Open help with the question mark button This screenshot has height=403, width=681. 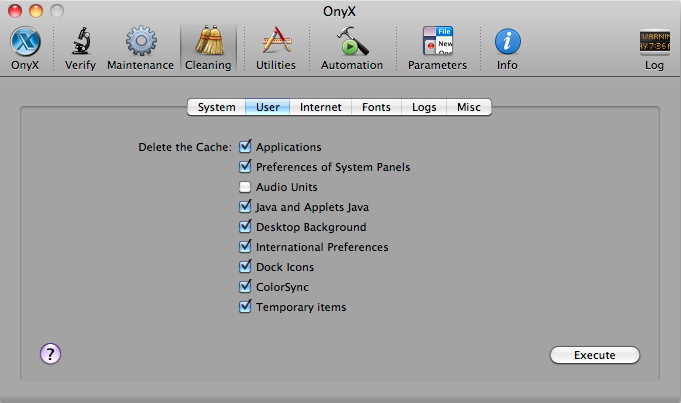[50, 354]
